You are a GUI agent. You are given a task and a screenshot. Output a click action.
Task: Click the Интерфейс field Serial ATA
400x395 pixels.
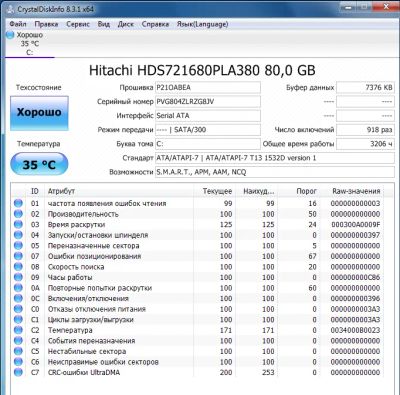click(x=208, y=116)
